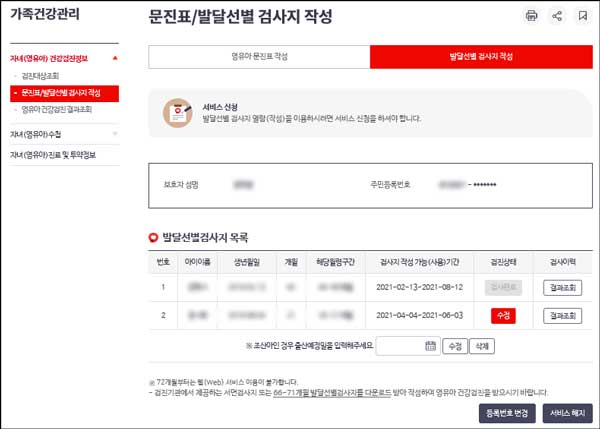Click date range 2021-04-04~2021-06-03
600x429 pixels.
tap(419, 315)
